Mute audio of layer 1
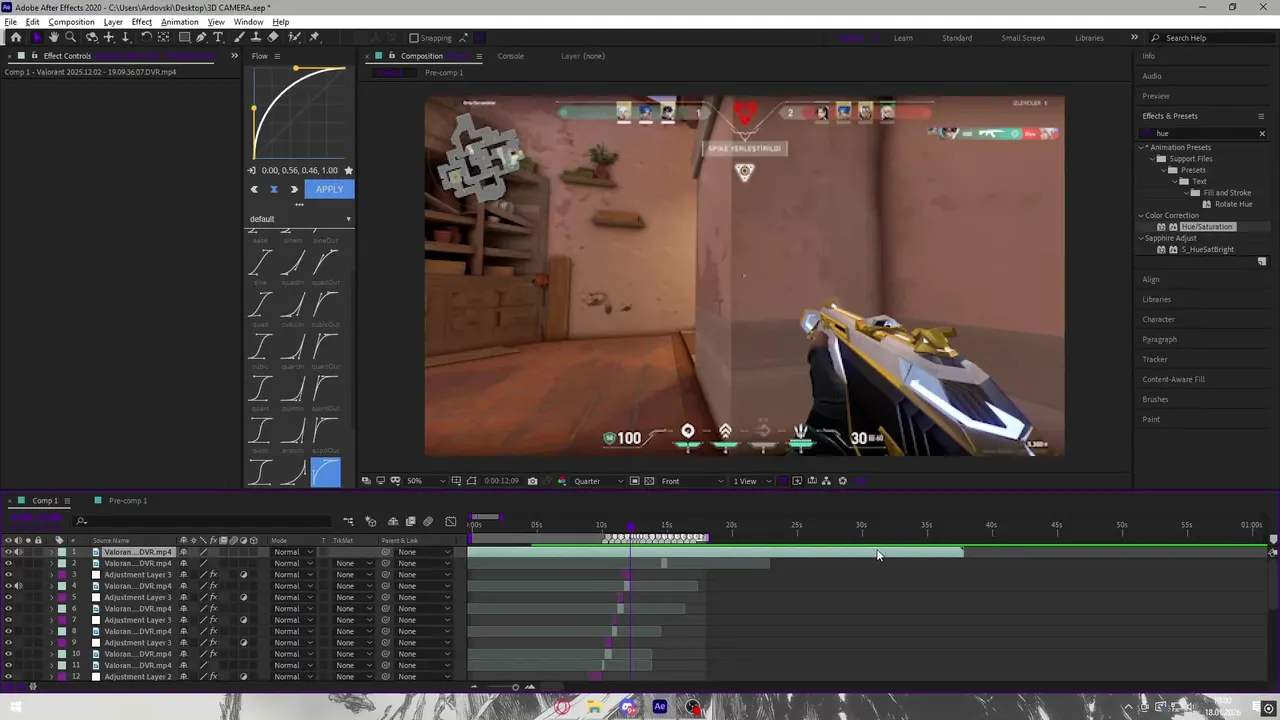1280x720 pixels. [18, 552]
